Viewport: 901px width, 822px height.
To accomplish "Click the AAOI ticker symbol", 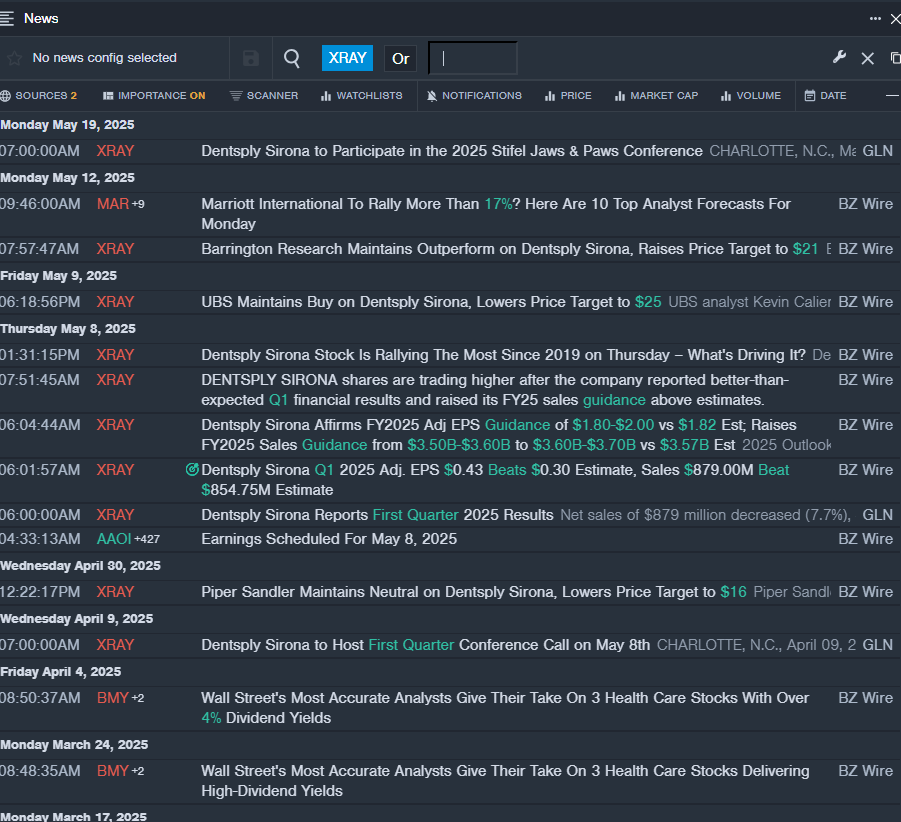I will [114, 539].
